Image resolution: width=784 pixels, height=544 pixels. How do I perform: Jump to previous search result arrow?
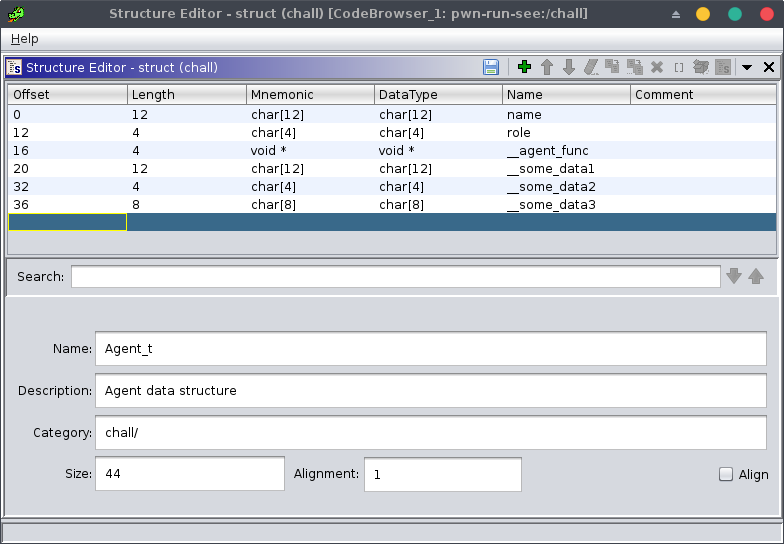756,276
